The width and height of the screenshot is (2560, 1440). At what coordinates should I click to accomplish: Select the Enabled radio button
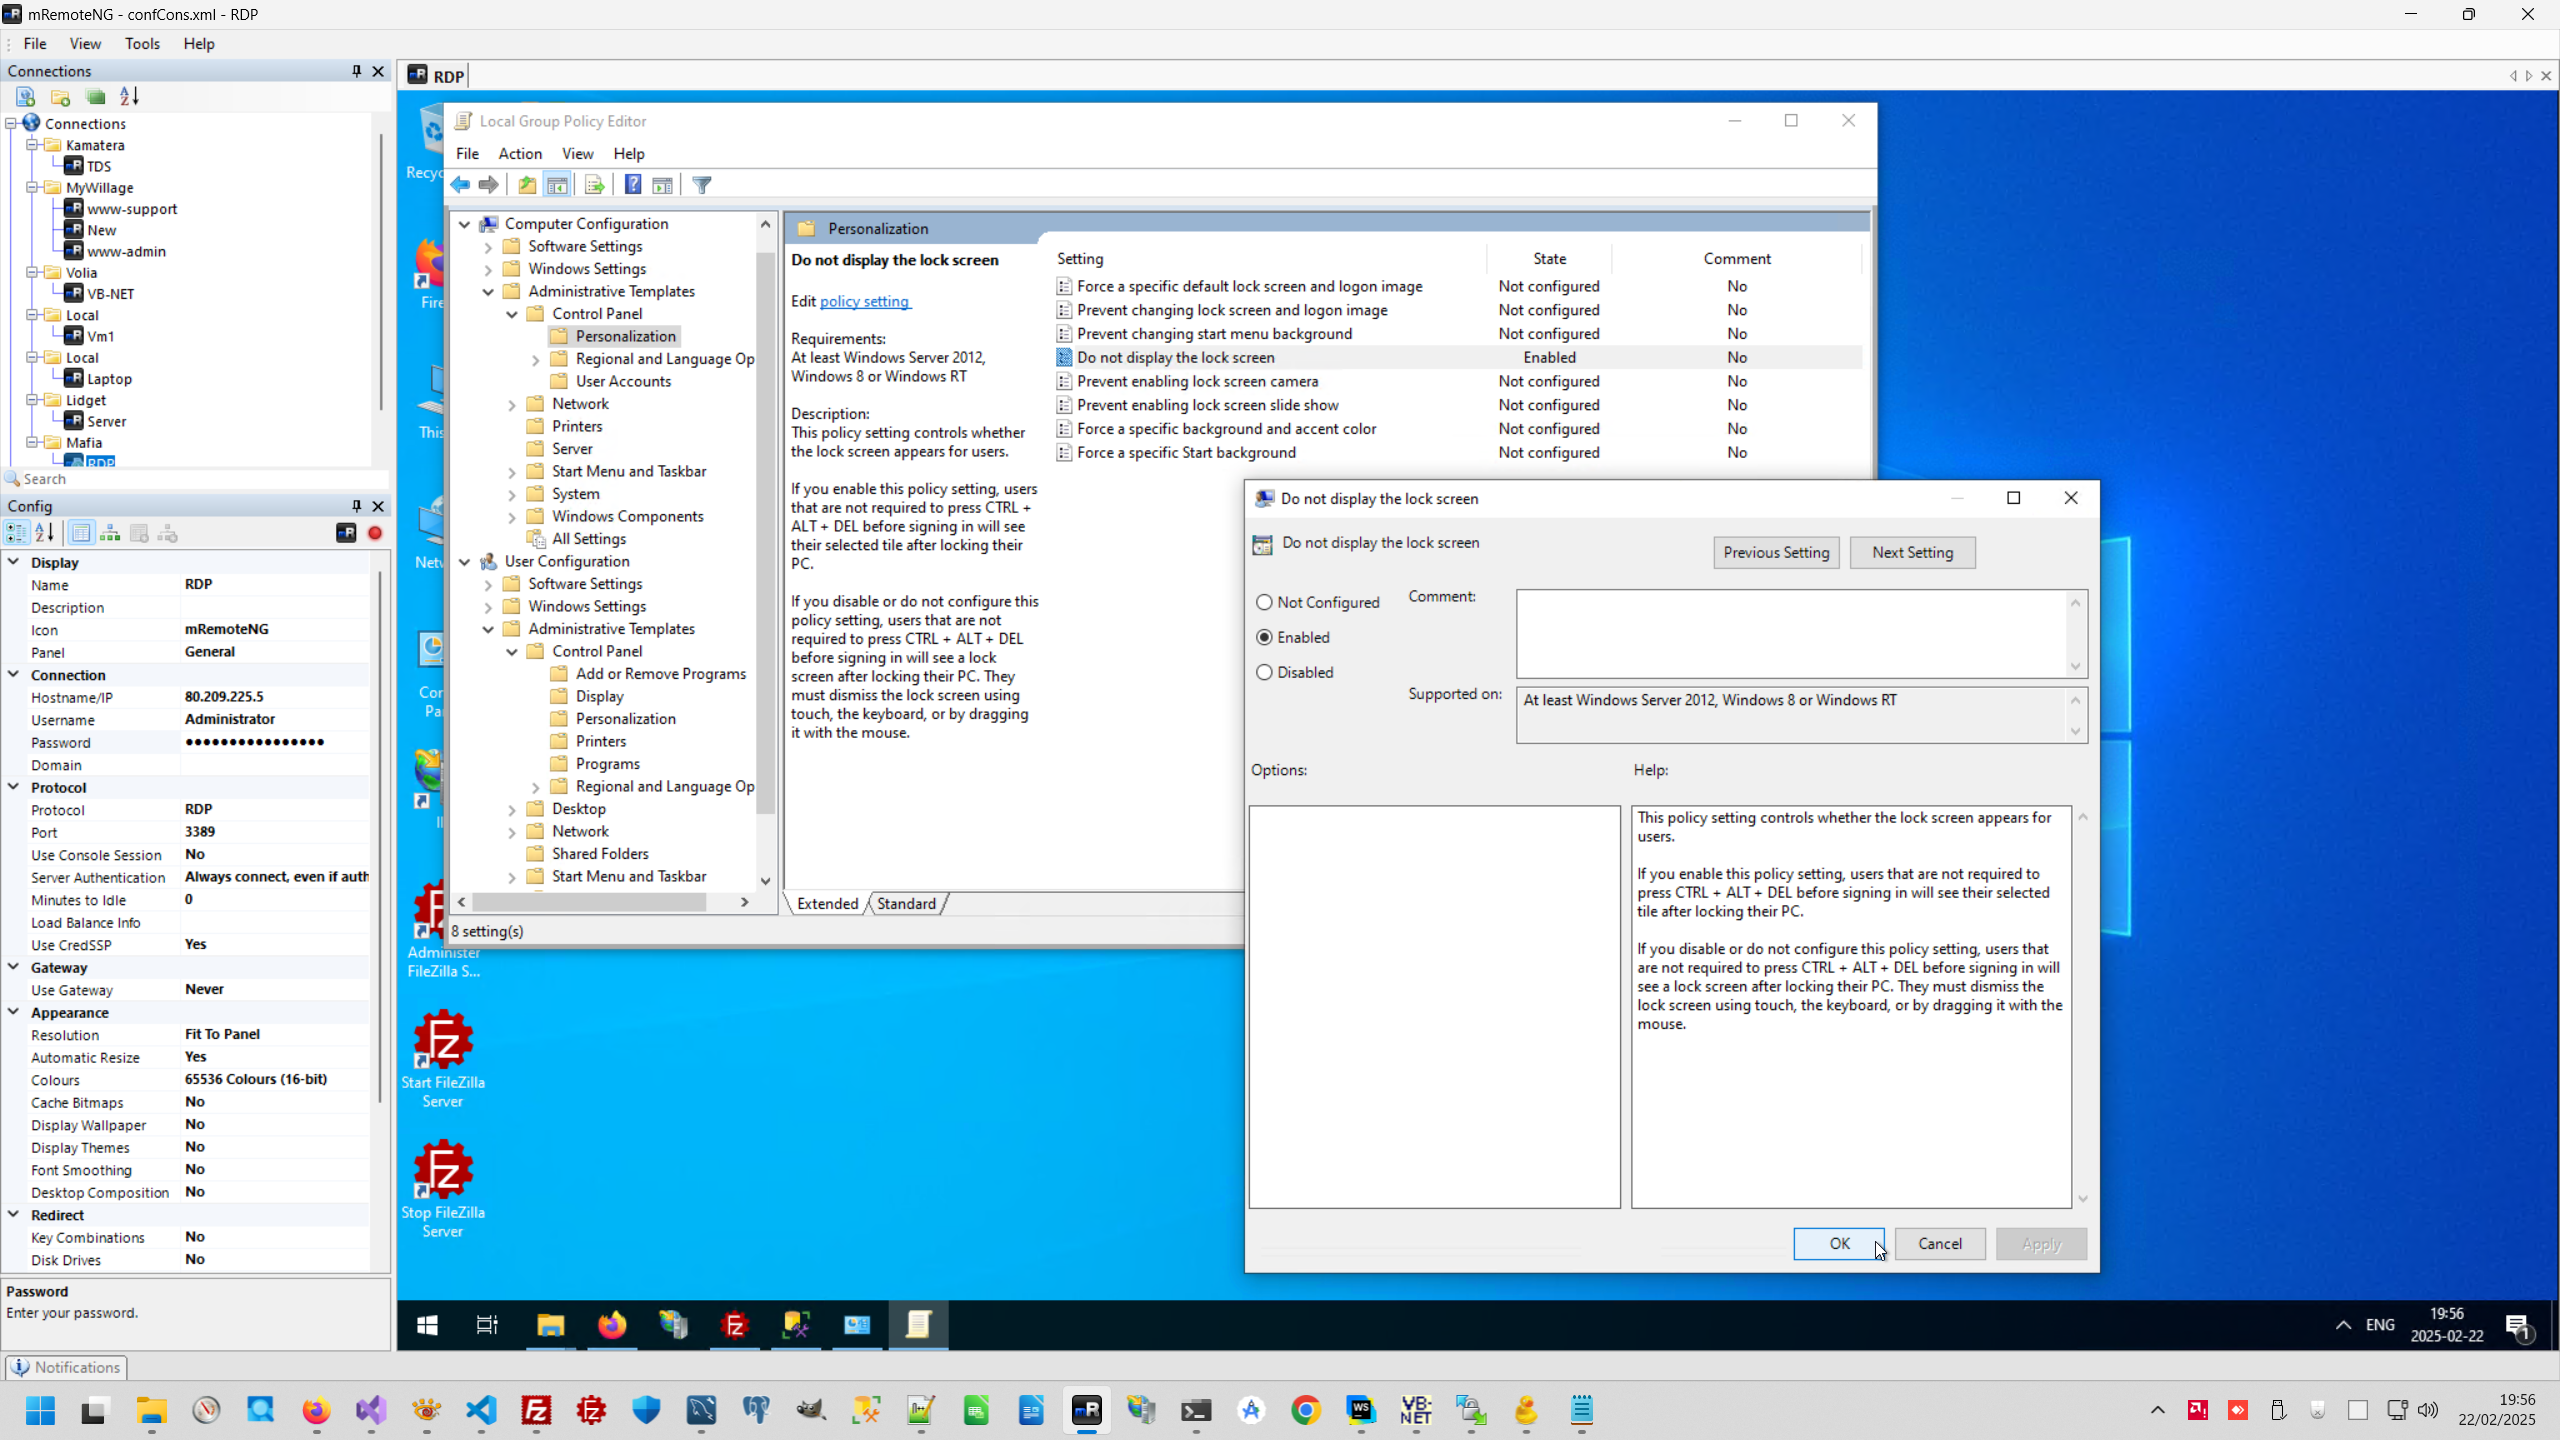[x=1265, y=637]
